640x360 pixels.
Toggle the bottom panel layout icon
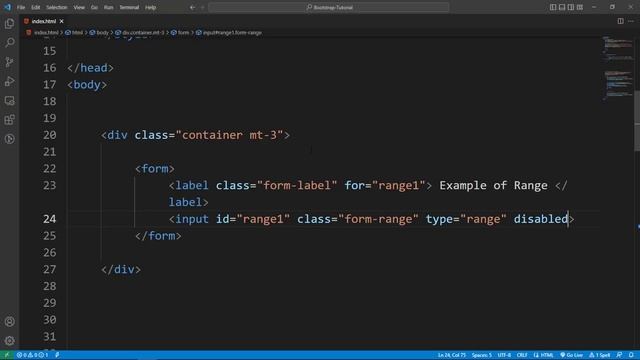pyautogui.click(x=562, y=7)
